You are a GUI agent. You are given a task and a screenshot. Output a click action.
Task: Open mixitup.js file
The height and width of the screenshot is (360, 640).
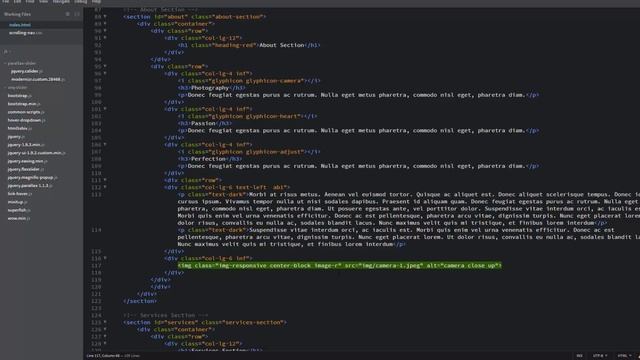[x=18, y=202]
